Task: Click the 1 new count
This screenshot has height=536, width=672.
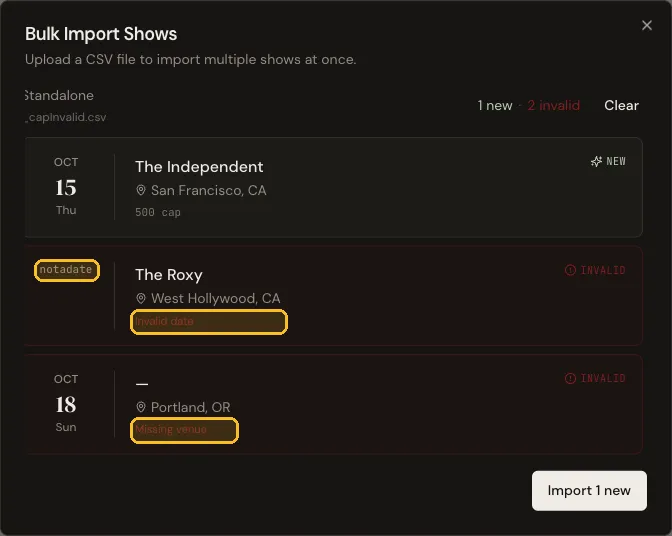Action: 495,105
